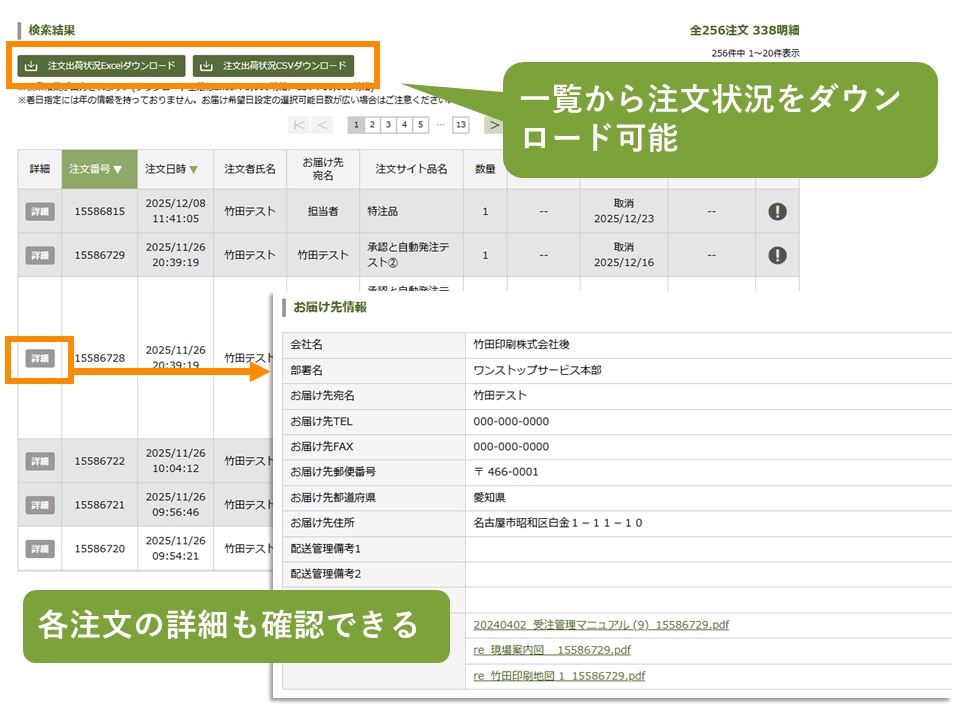This screenshot has width=960, height=720.
Task: Open 詳細 for order 15586721
Action: coord(40,505)
